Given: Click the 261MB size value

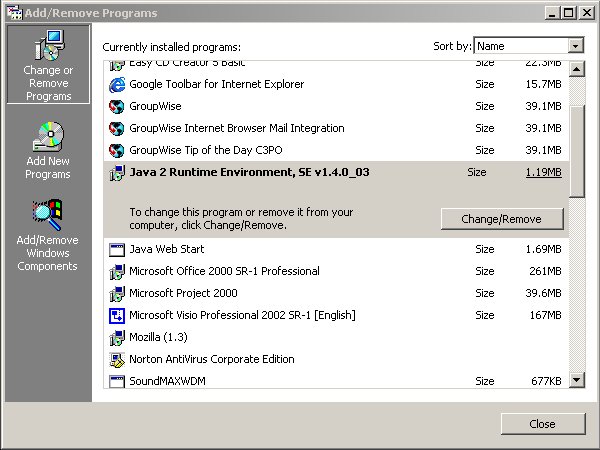Looking at the screenshot, I should coord(545,271).
